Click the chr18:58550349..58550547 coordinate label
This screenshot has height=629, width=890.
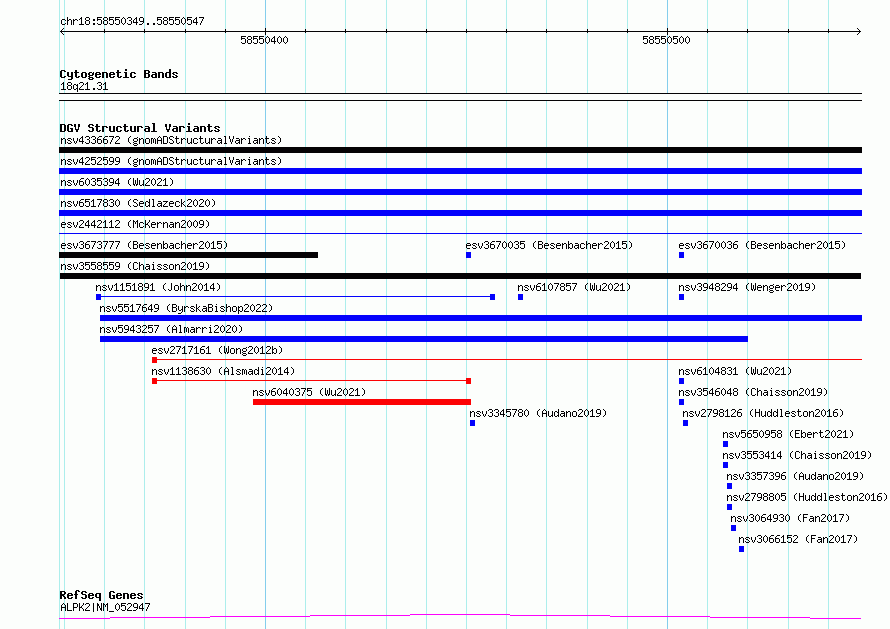tap(132, 22)
